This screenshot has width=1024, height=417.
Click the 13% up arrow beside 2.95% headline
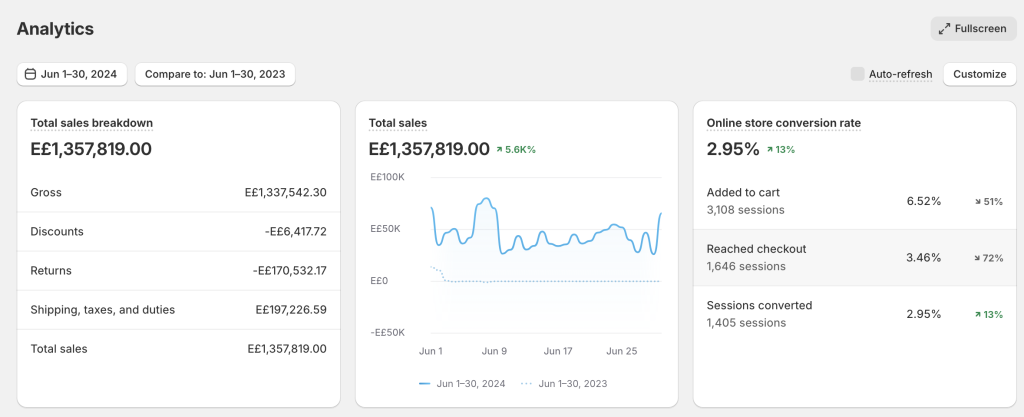pos(771,150)
